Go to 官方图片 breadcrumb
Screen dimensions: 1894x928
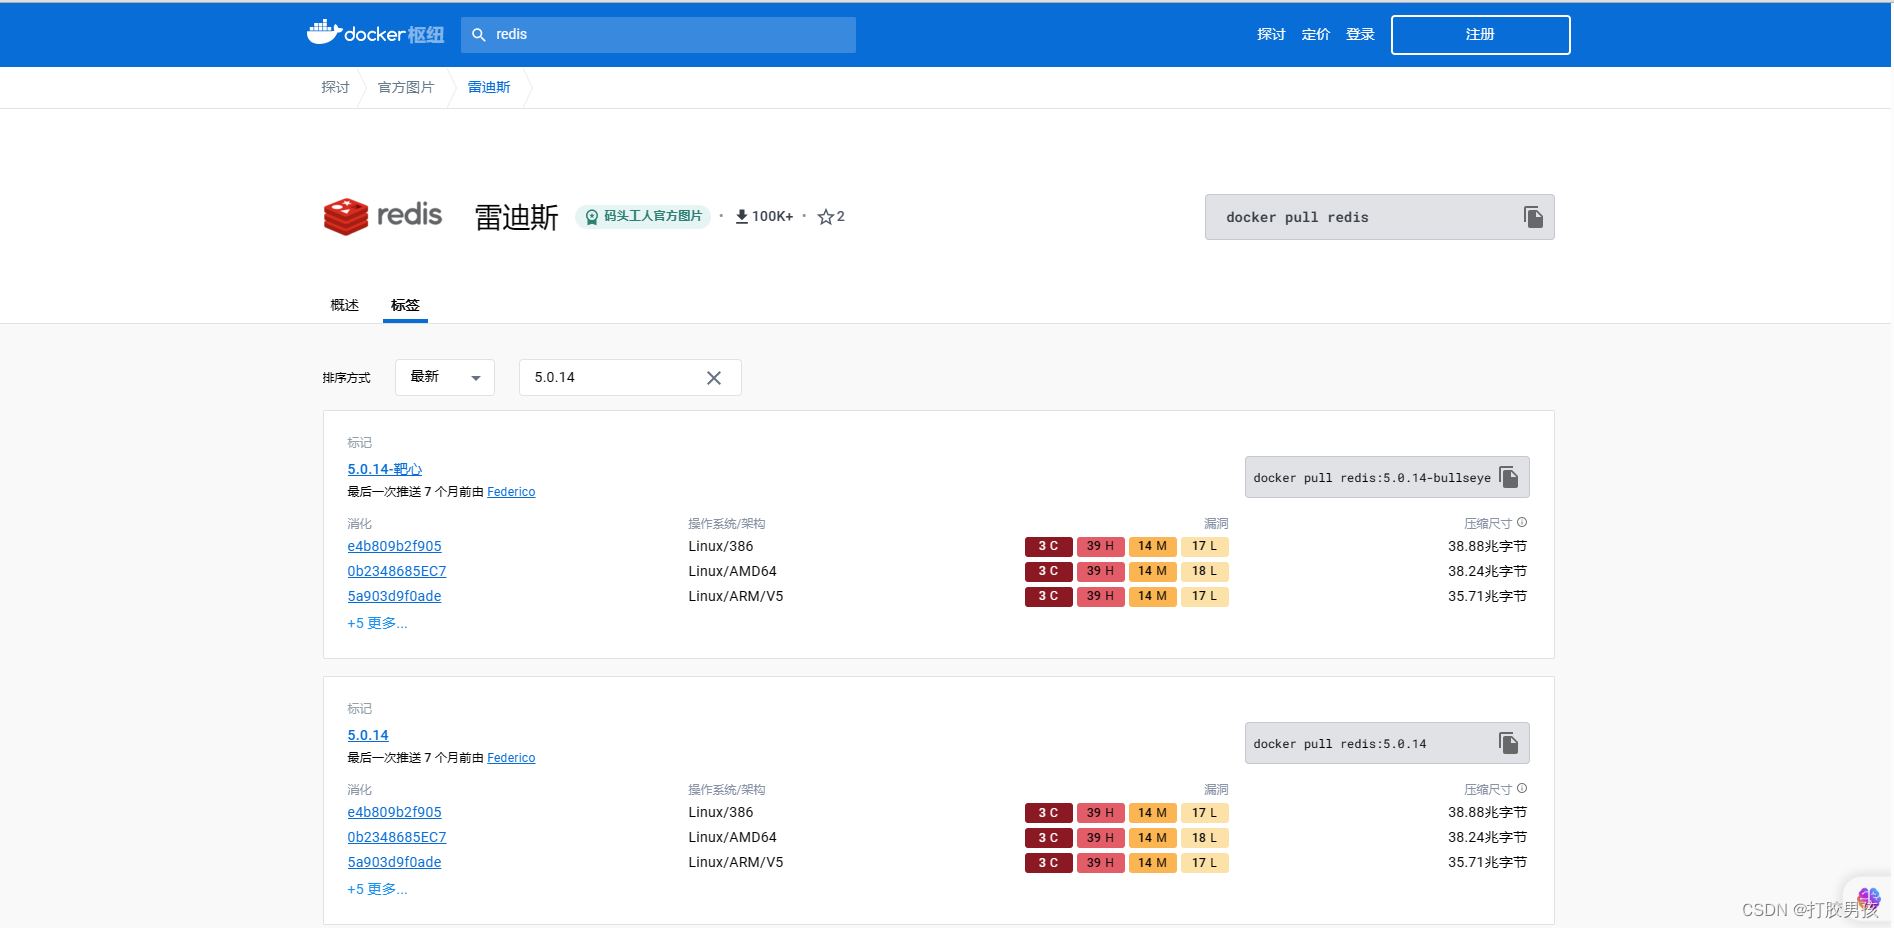tap(406, 87)
